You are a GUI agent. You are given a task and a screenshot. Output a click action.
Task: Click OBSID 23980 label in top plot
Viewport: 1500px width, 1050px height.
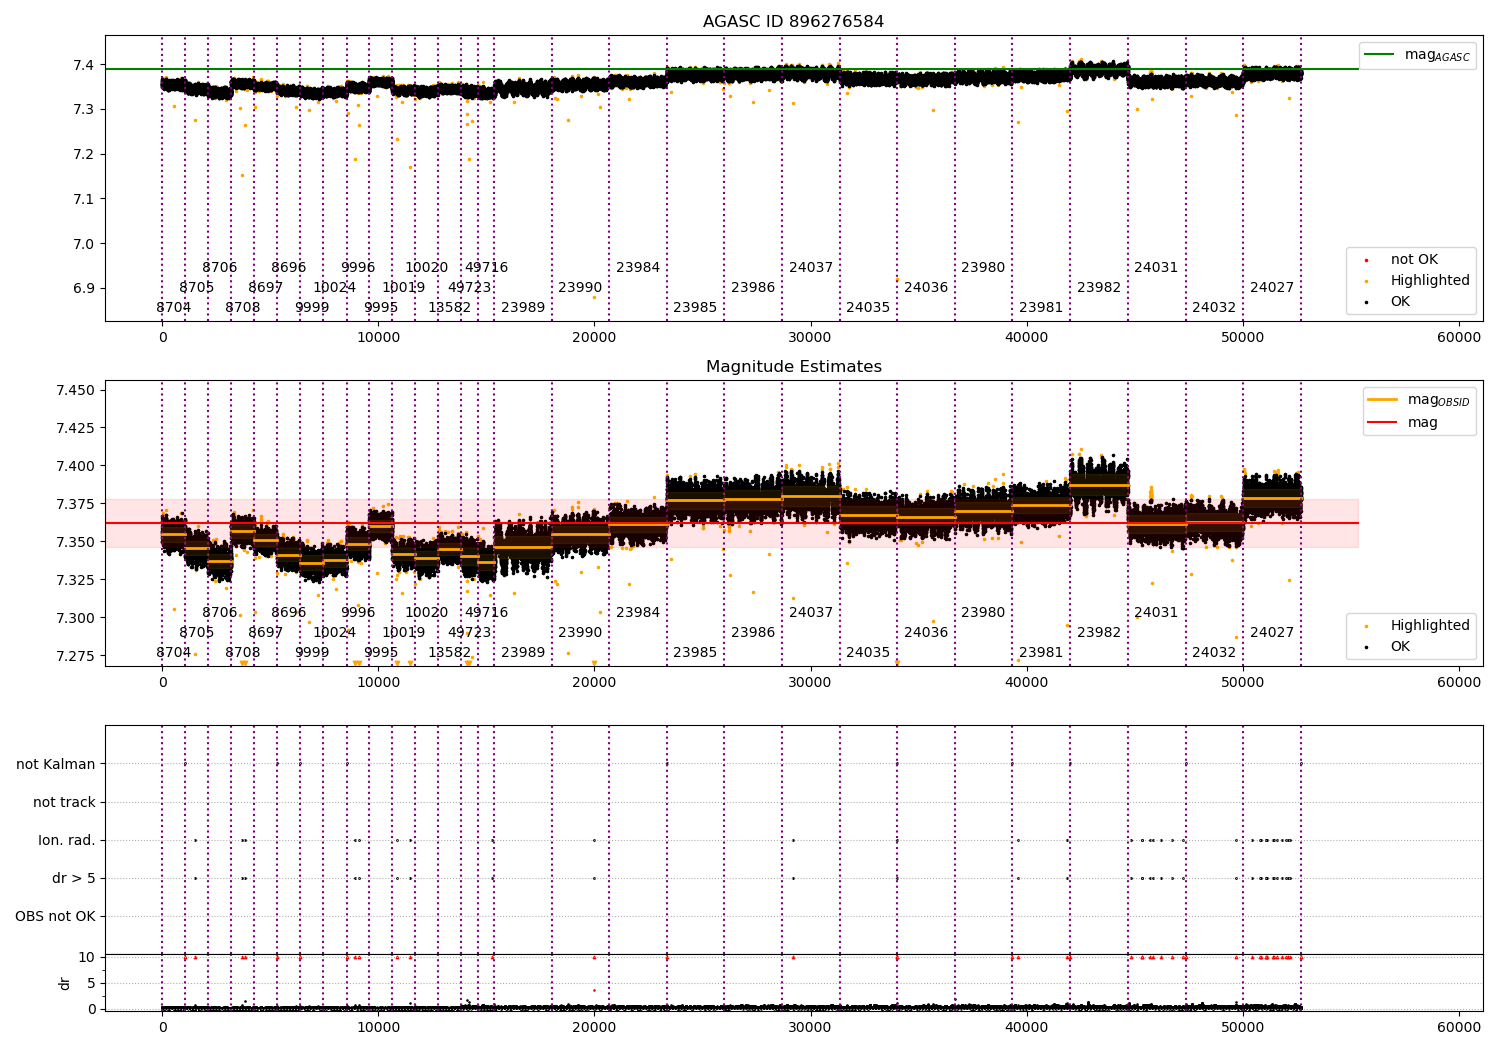(x=983, y=268)
